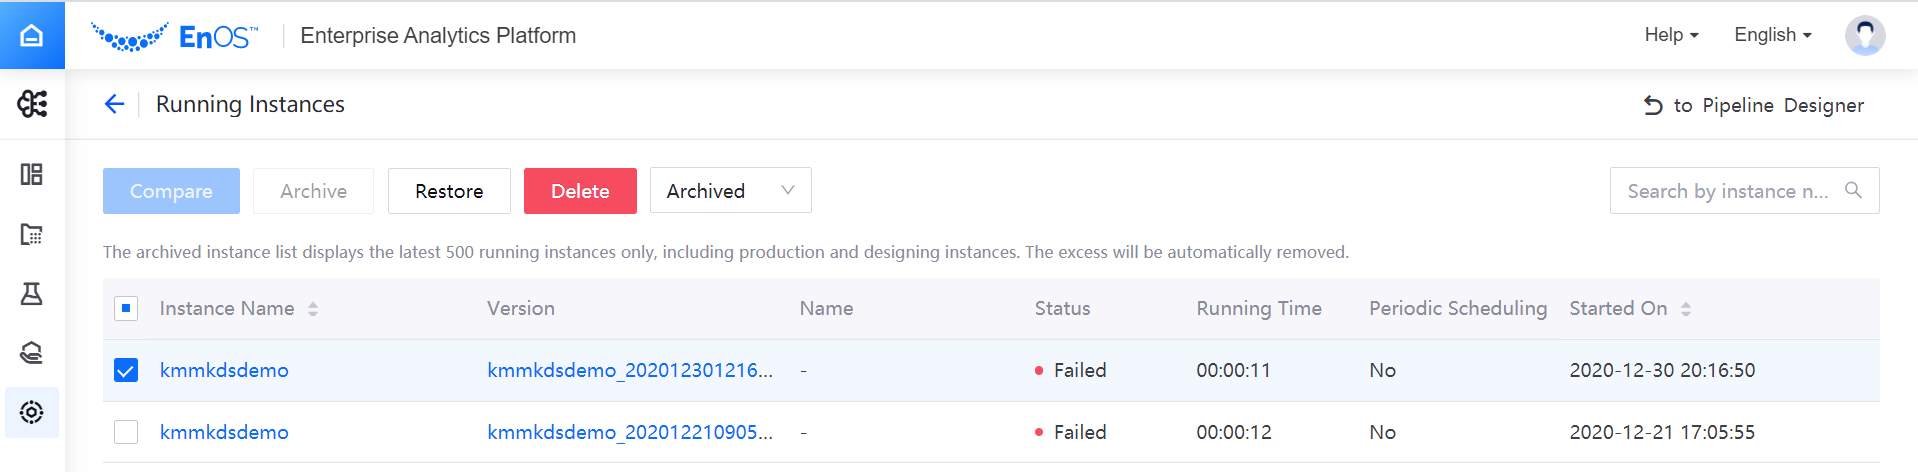Open the Help dropdown menu
Screen dimensions: 1918x472
tap(1671, 35)
